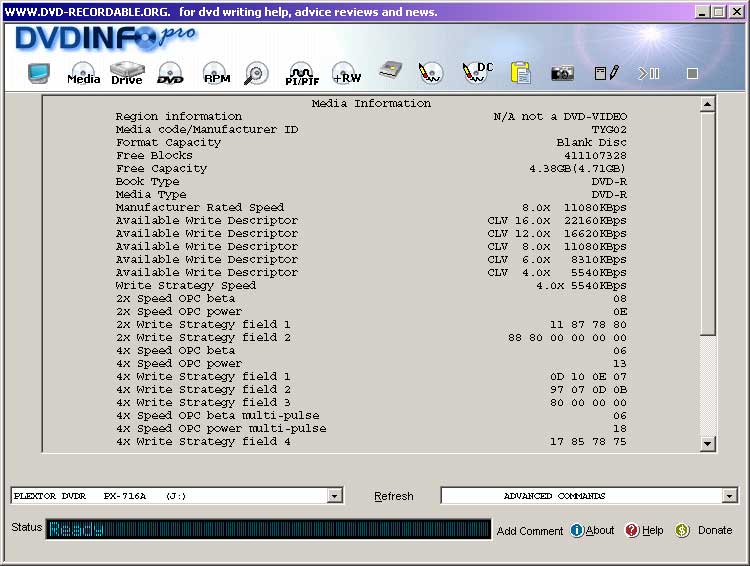This screenshot has height=566, width=750.
Task: Click the '2x Speed OPC beta' row
Action: point(371,299)
